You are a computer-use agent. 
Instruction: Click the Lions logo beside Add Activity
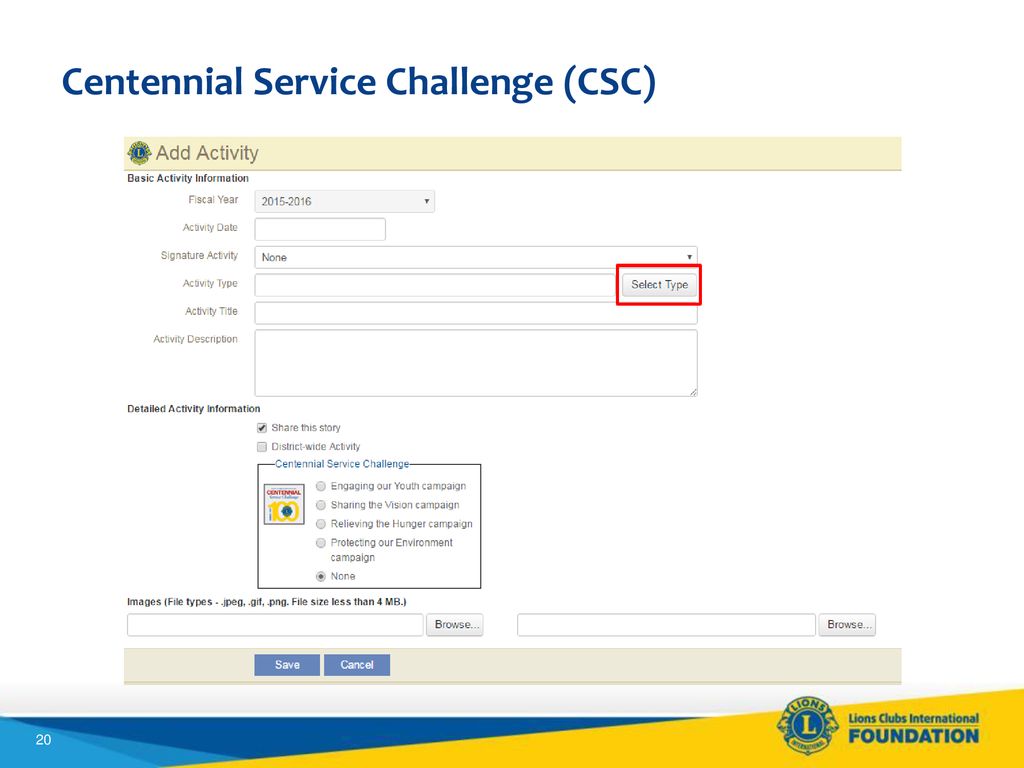(x=139, y=153)
